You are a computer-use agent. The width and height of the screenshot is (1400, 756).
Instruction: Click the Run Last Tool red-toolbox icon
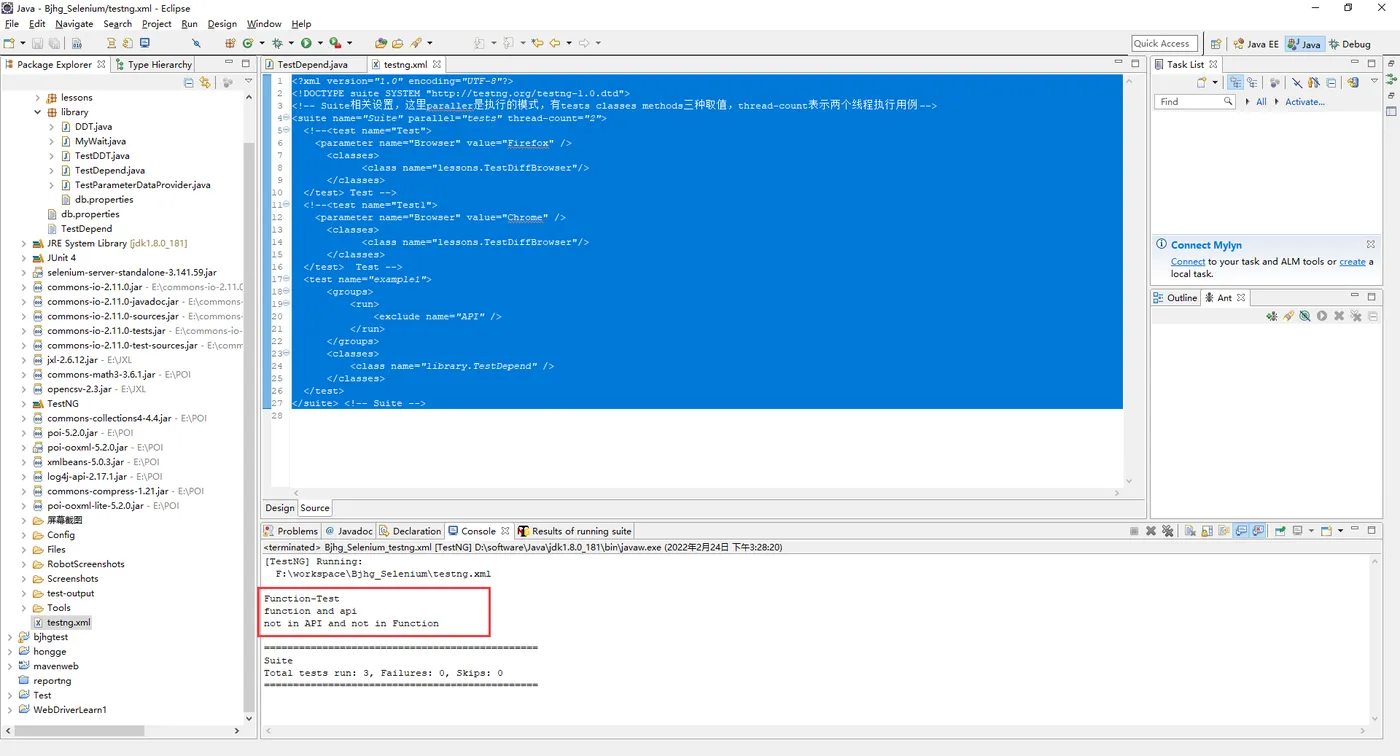(335, 43)
